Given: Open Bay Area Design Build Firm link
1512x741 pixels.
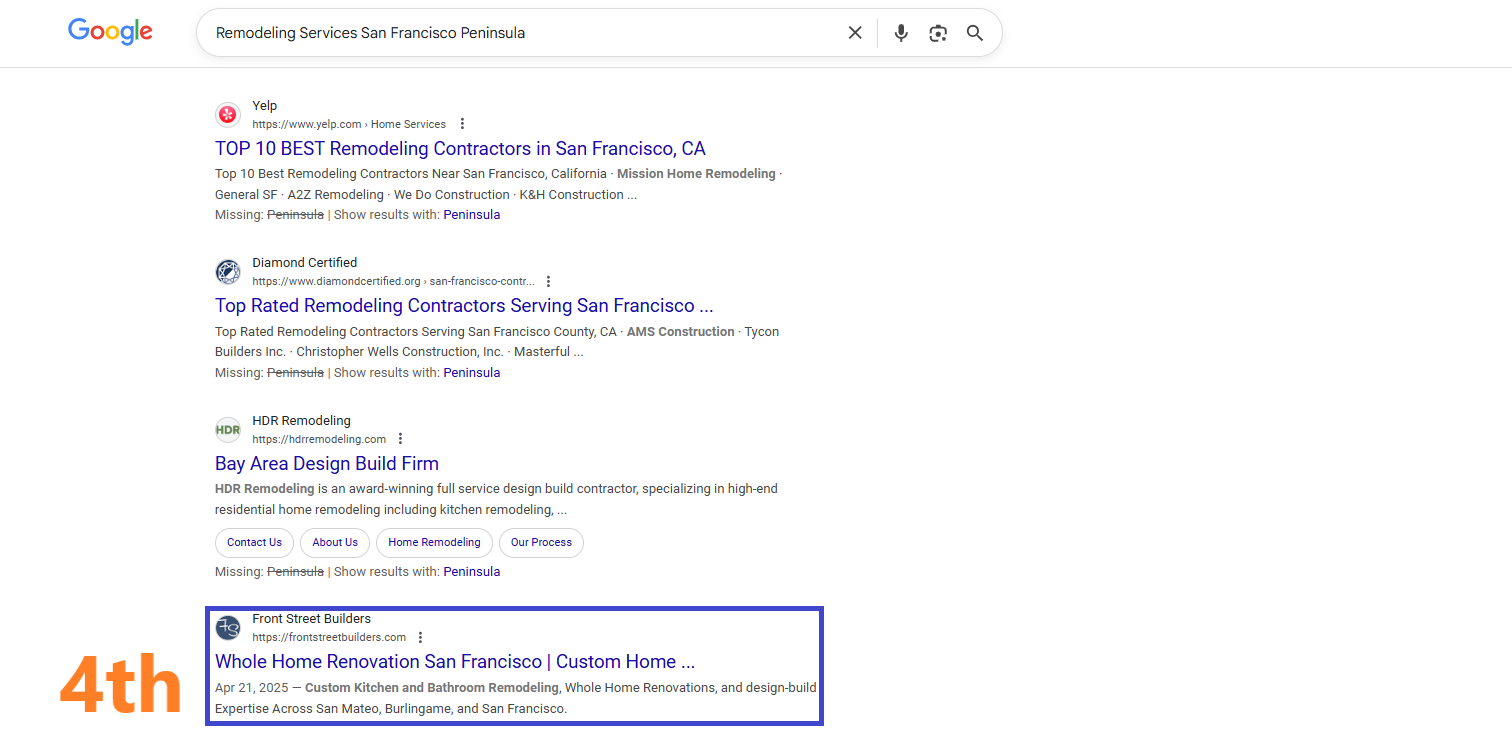Looking at the screenshot, I should coord(327,464).
